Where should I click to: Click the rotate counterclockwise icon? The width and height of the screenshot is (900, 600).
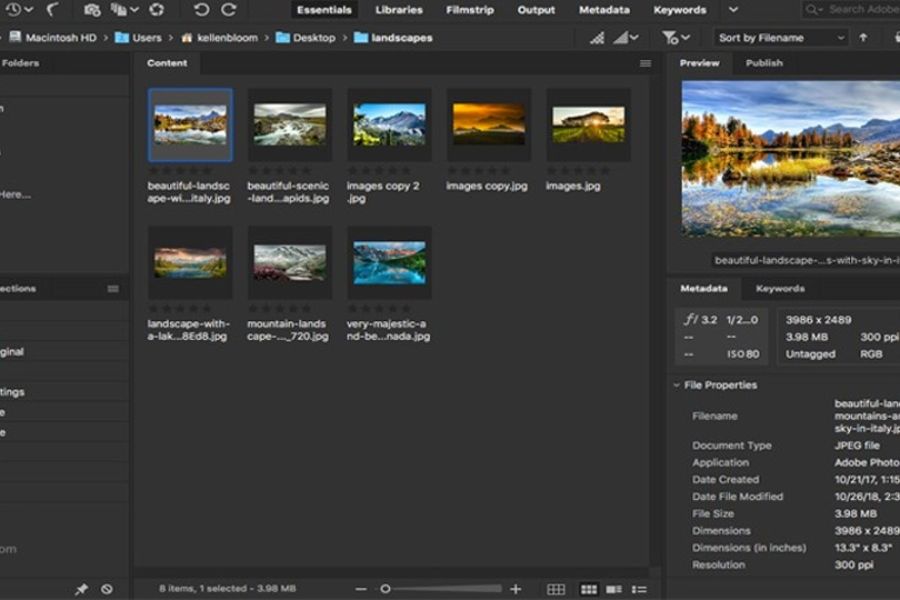pyautogui.click(x=201, y=10)
